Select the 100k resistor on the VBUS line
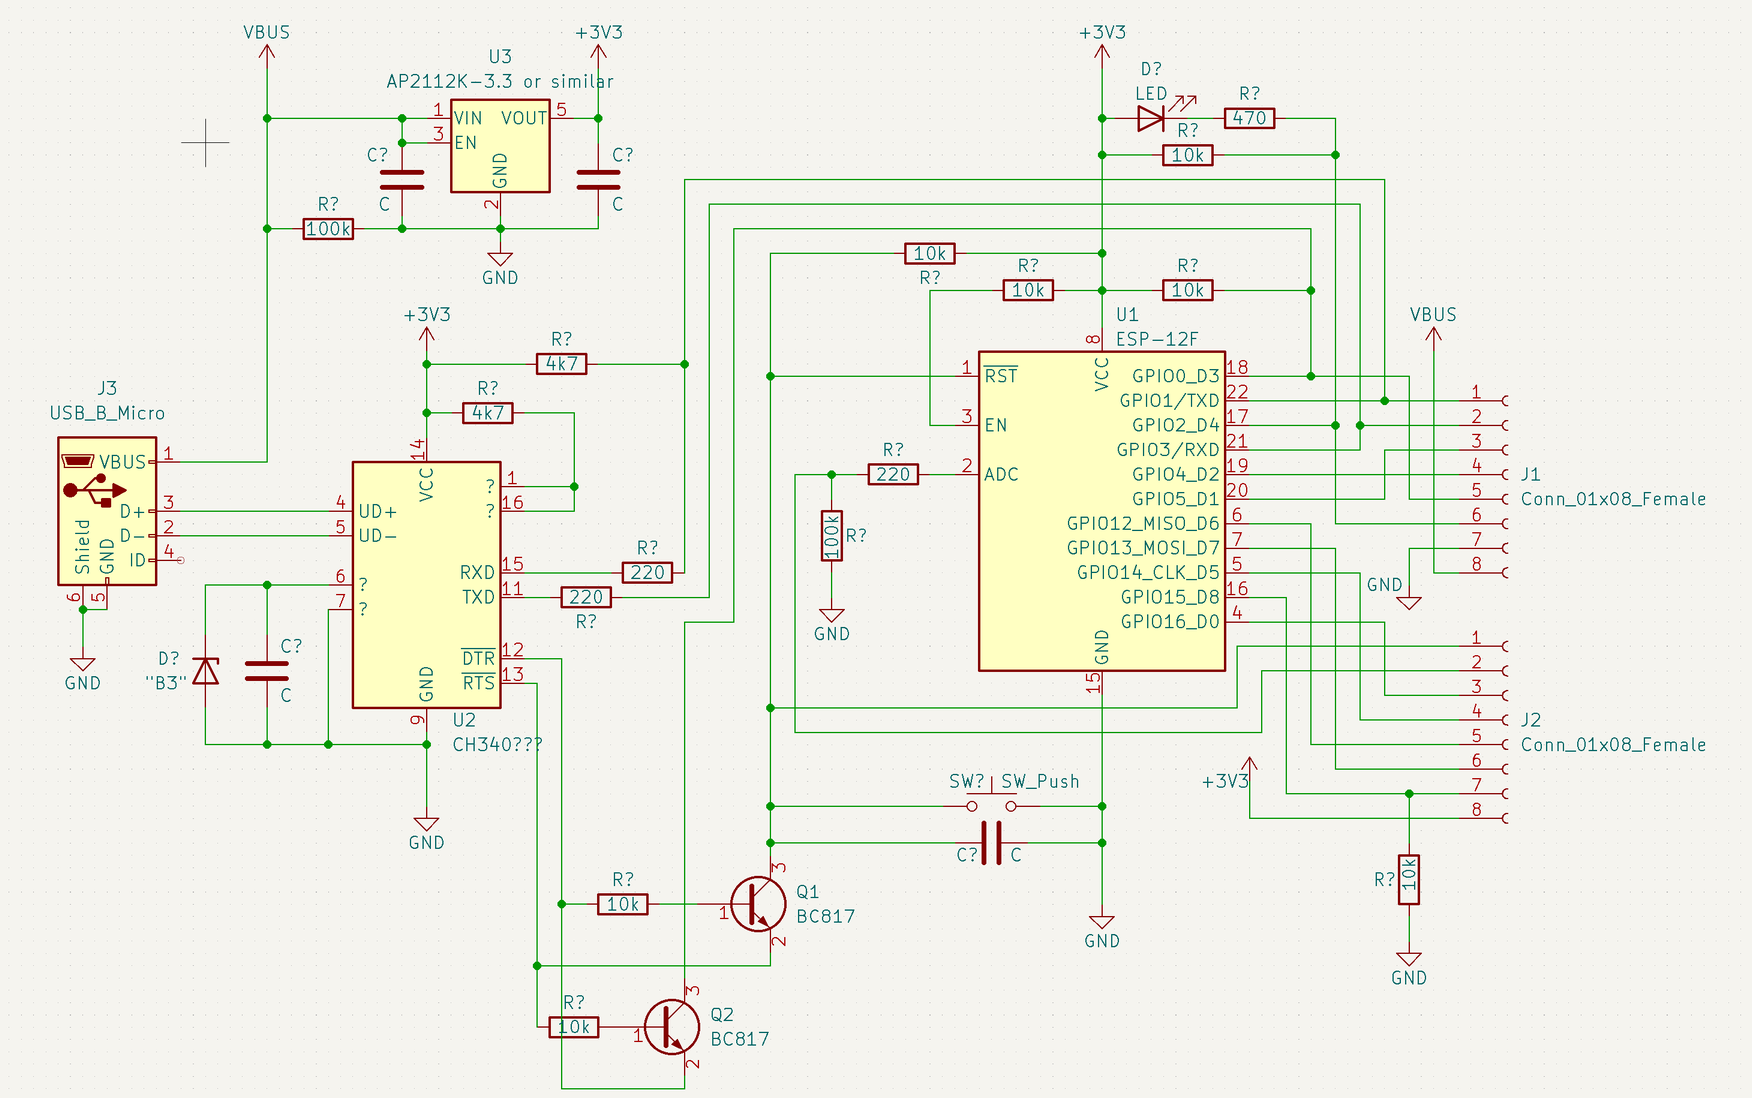The image size is (1752, 1098). (x=328, y=229)
